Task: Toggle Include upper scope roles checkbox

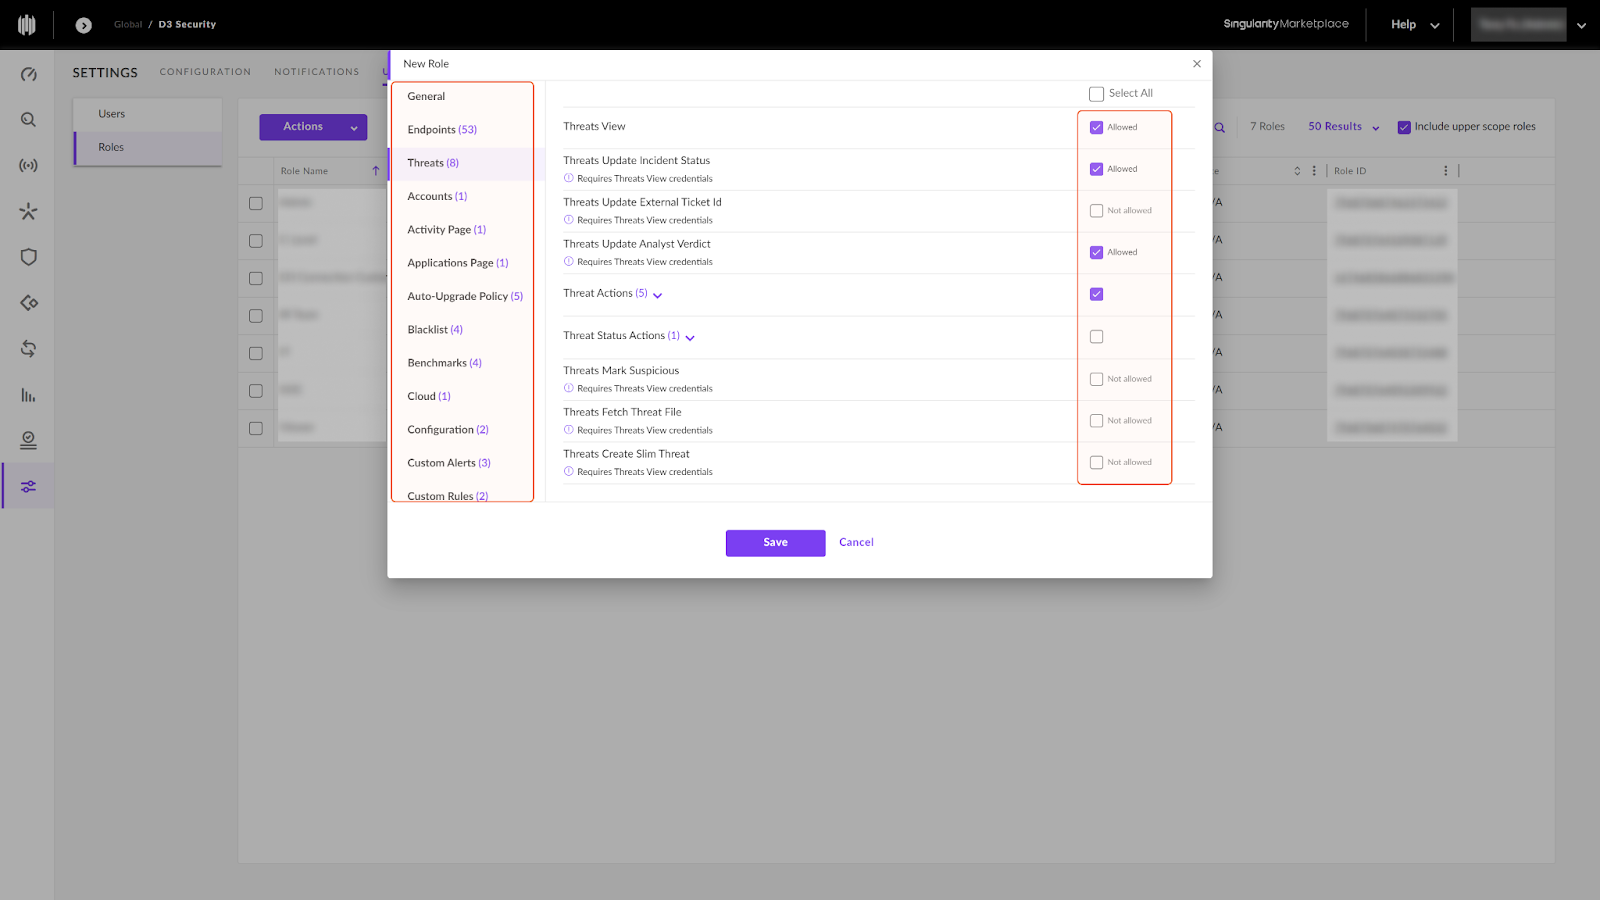Action: click(x=1404, y=127)
